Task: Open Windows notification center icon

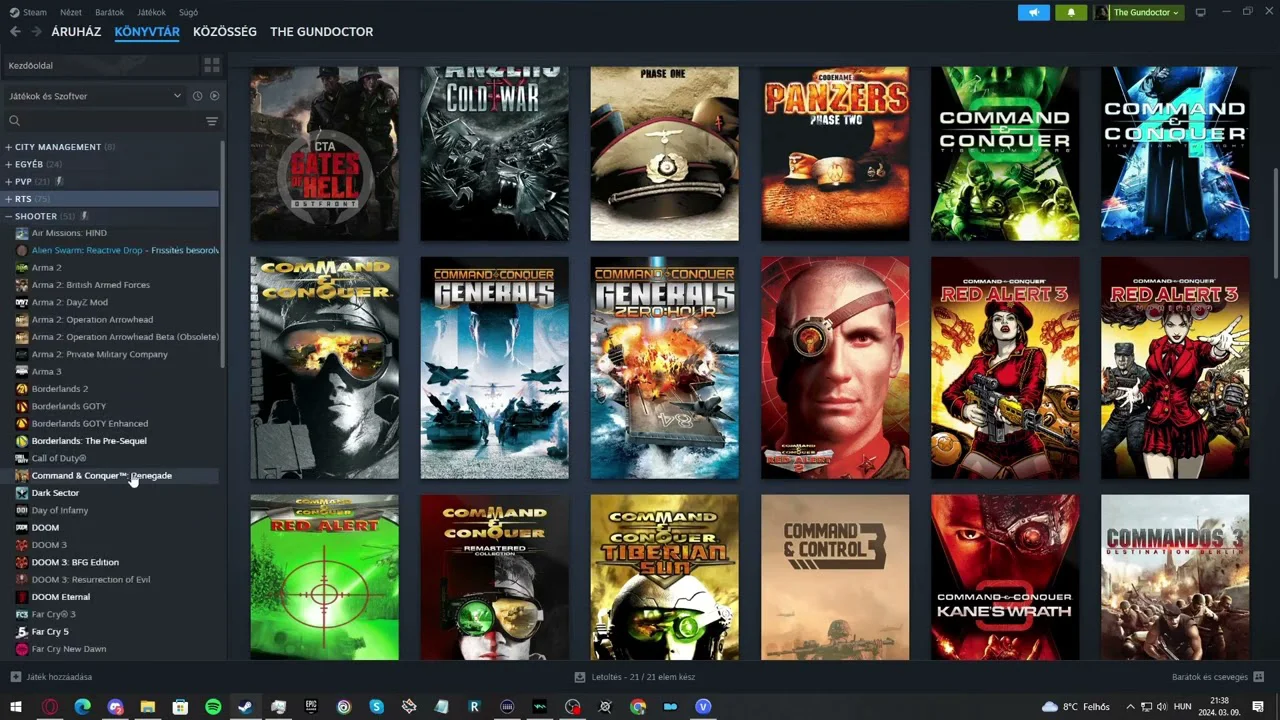Action: pyautogui.click(x=1258, y=707)
